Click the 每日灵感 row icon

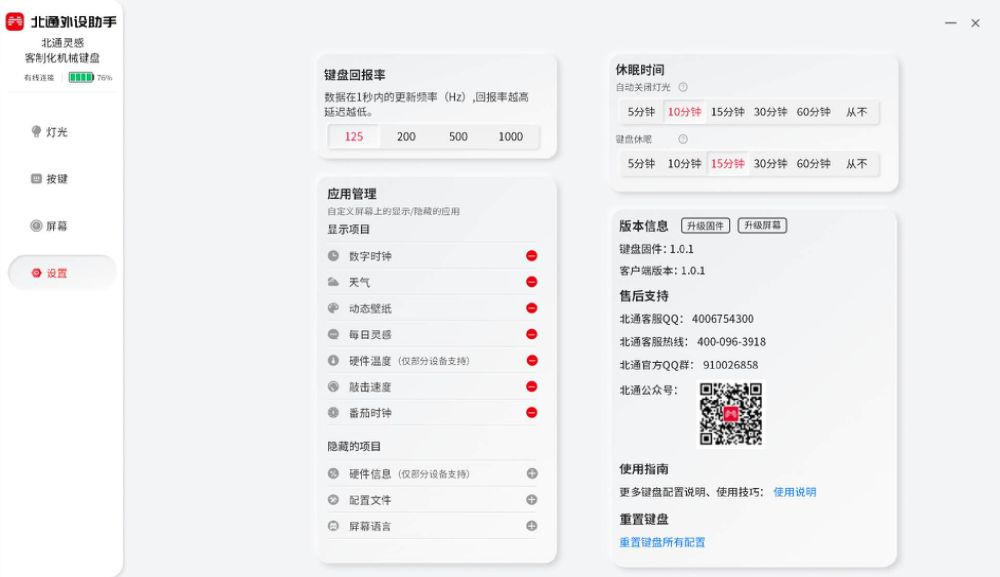[333, 334]
